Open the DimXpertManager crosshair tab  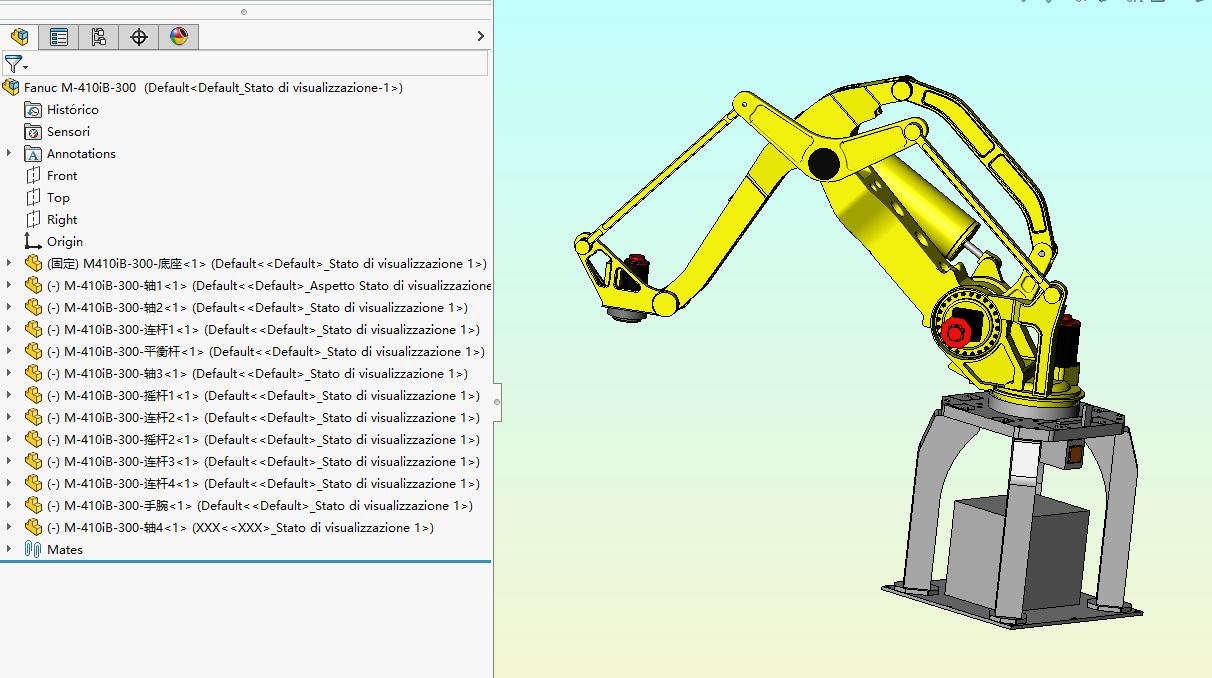[139, 37]
